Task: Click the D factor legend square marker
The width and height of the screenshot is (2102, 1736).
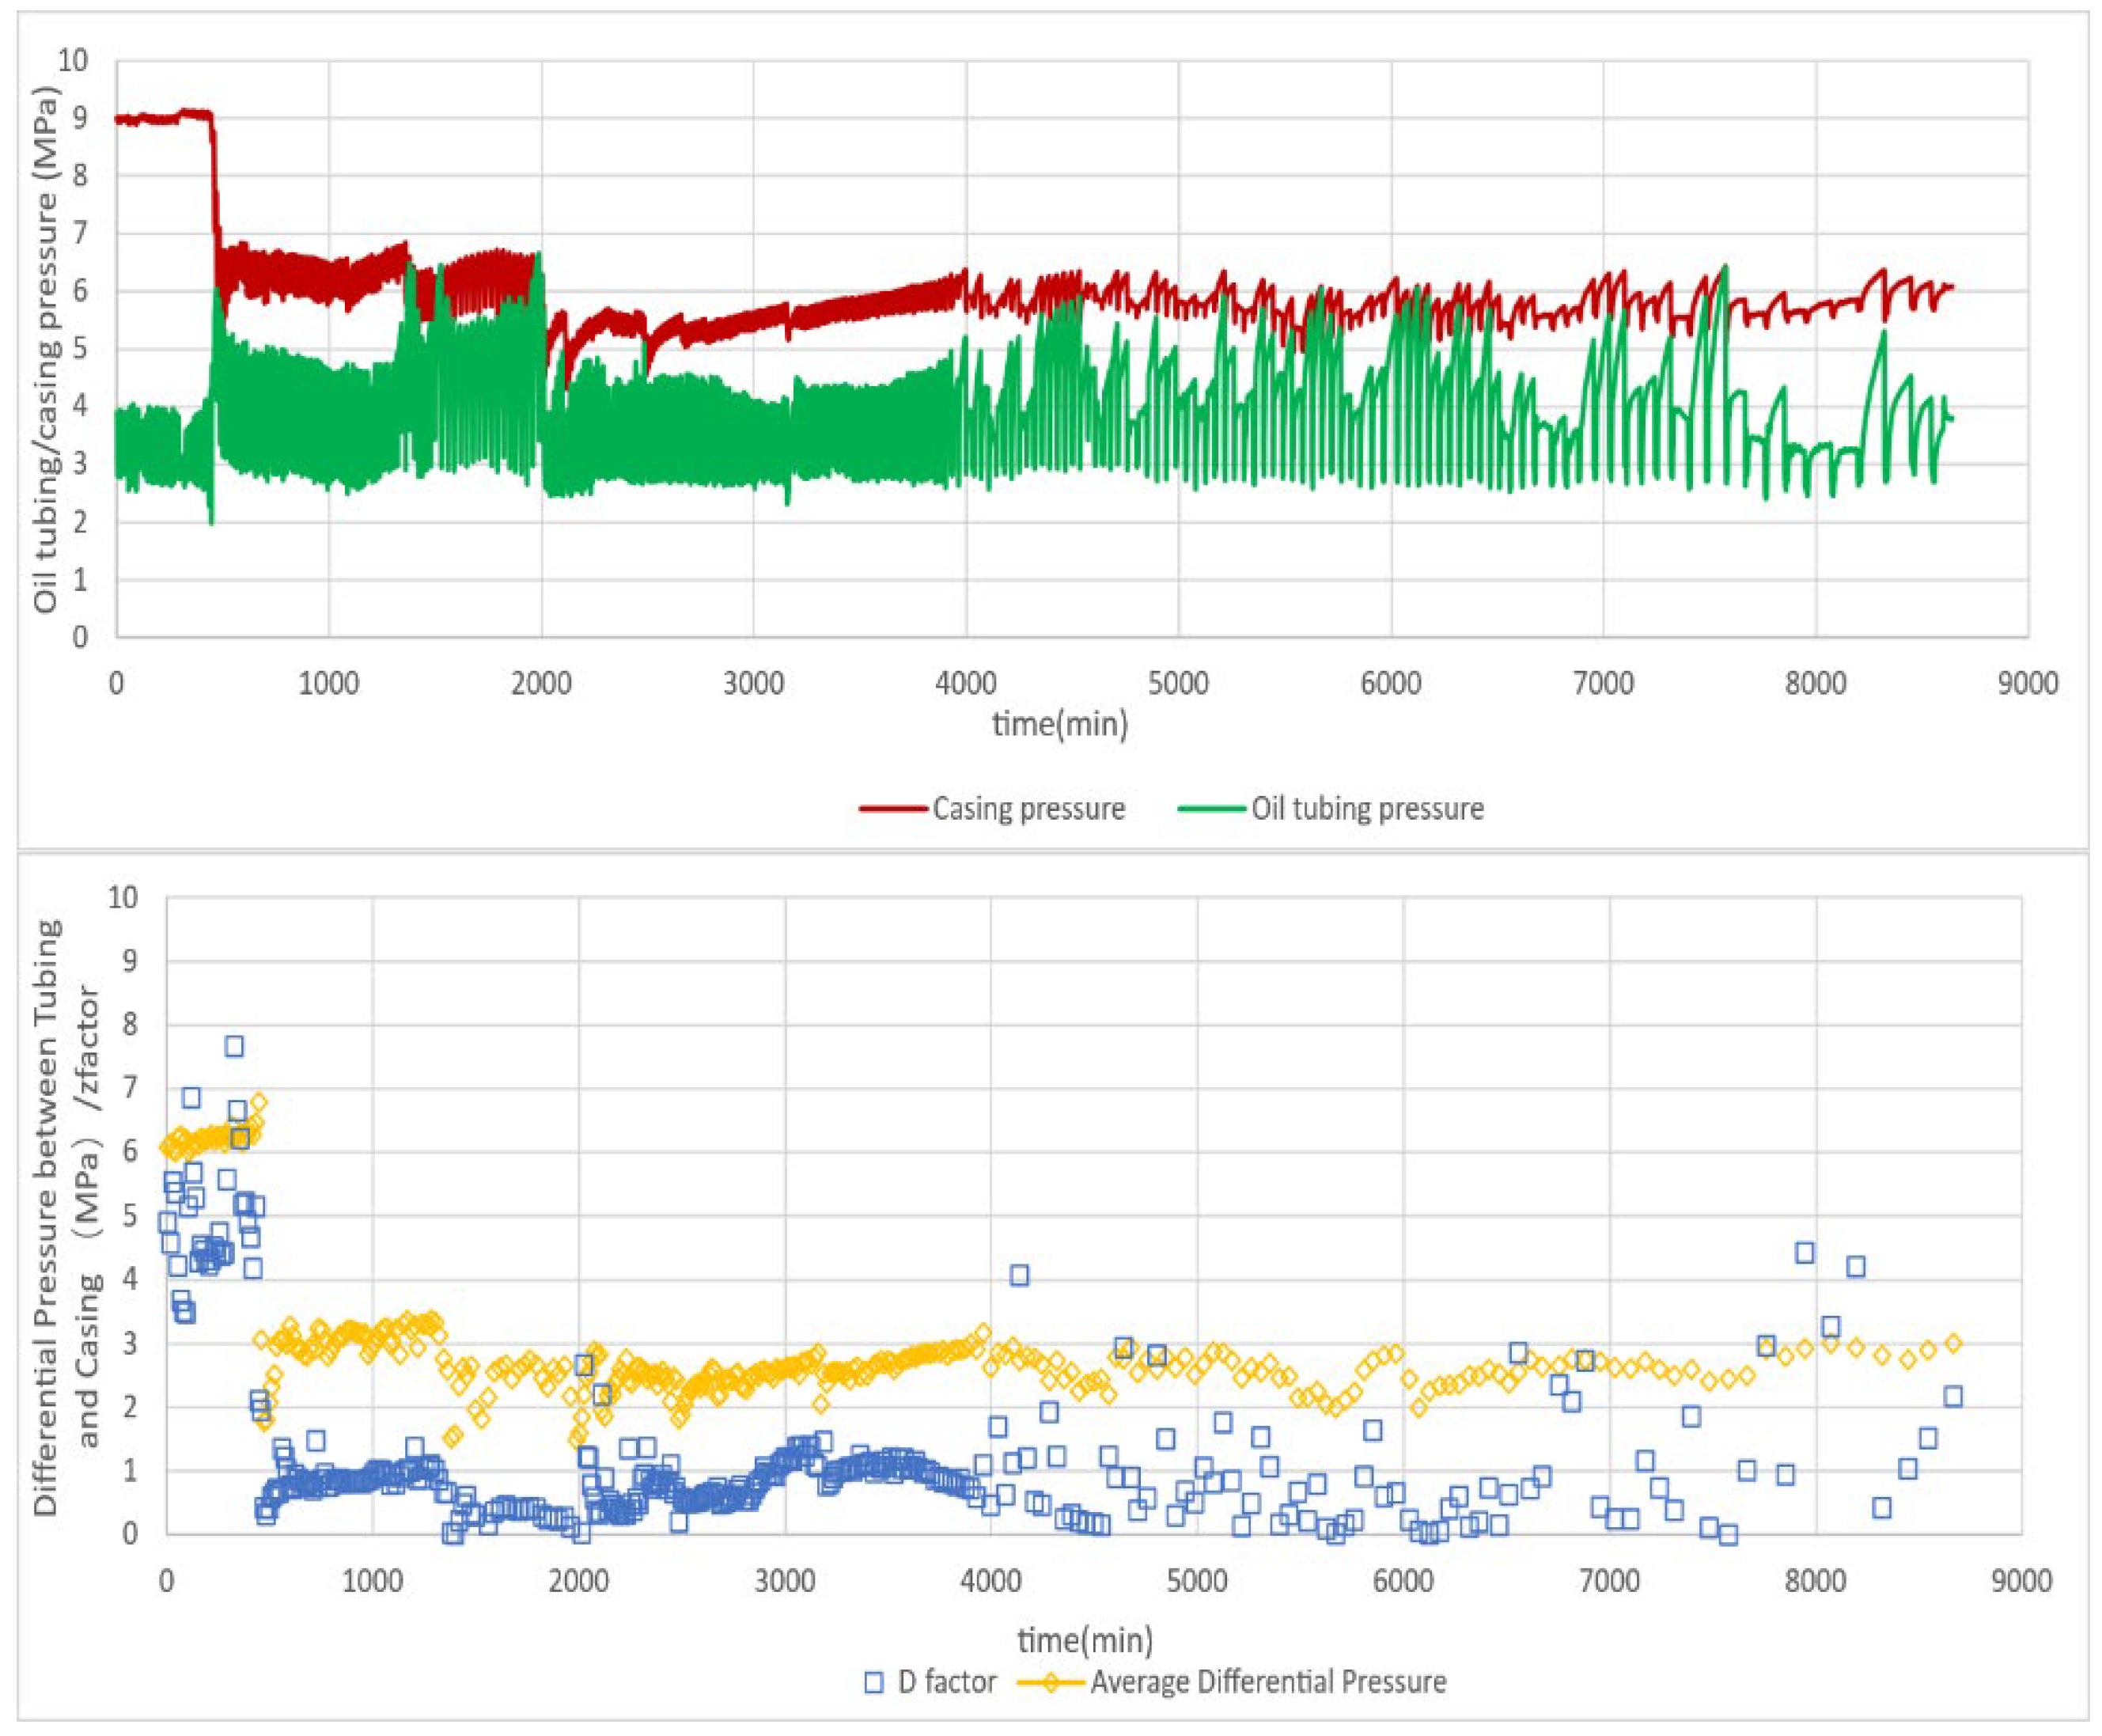Action: (874, 1682)
